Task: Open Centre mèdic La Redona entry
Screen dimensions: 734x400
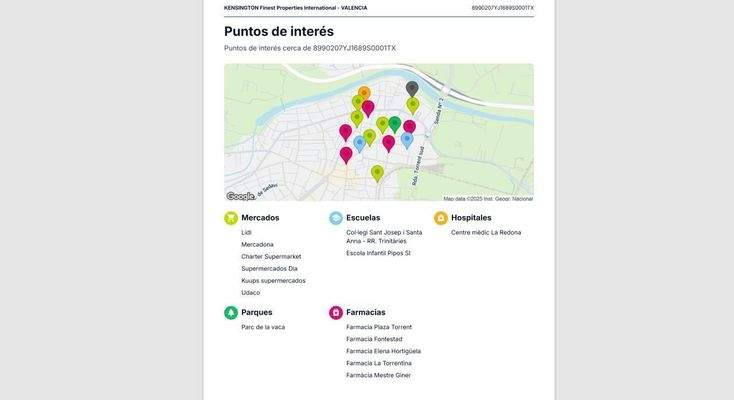Action: point(486,233)
